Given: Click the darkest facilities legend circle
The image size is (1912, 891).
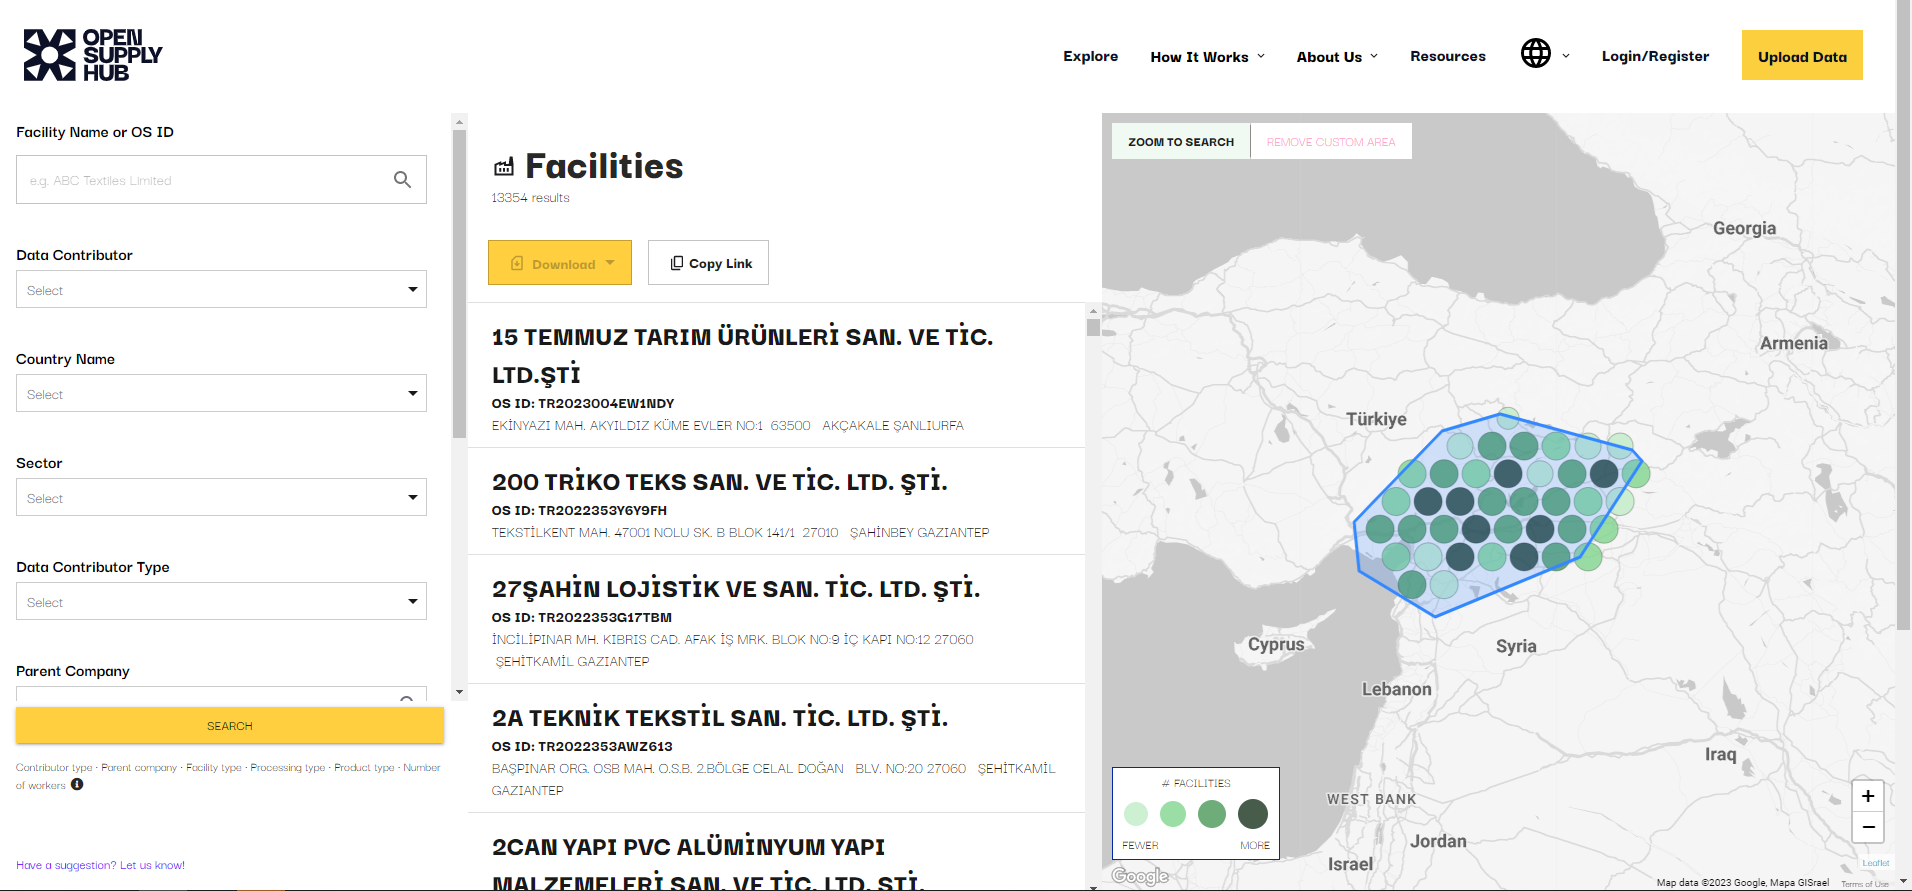Looking at the screenshot, I should click(1252, 814).
